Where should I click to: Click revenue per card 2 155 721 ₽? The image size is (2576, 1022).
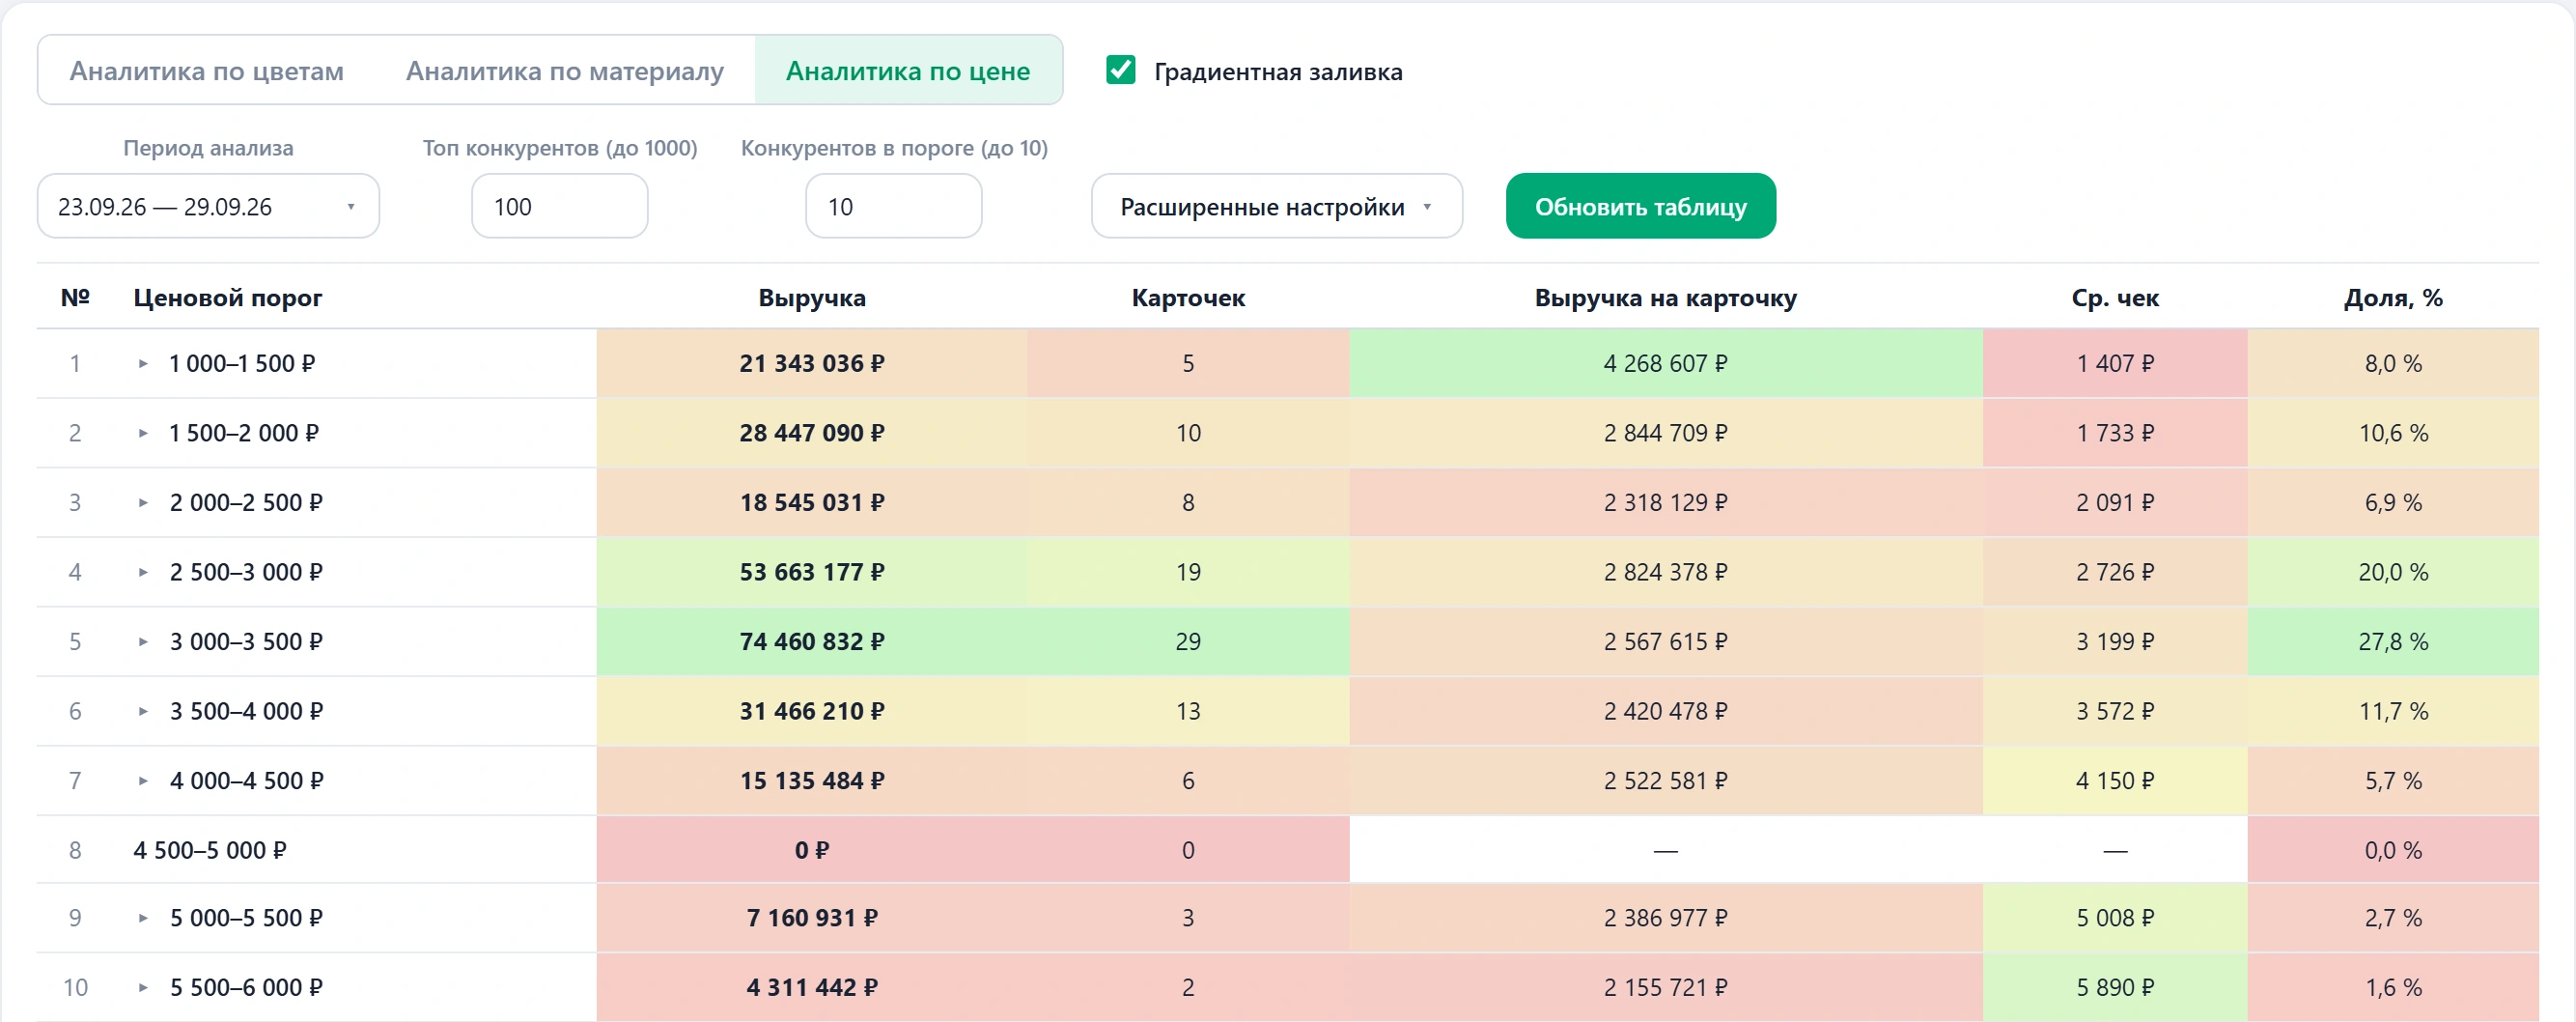[x=1666, y=988]
